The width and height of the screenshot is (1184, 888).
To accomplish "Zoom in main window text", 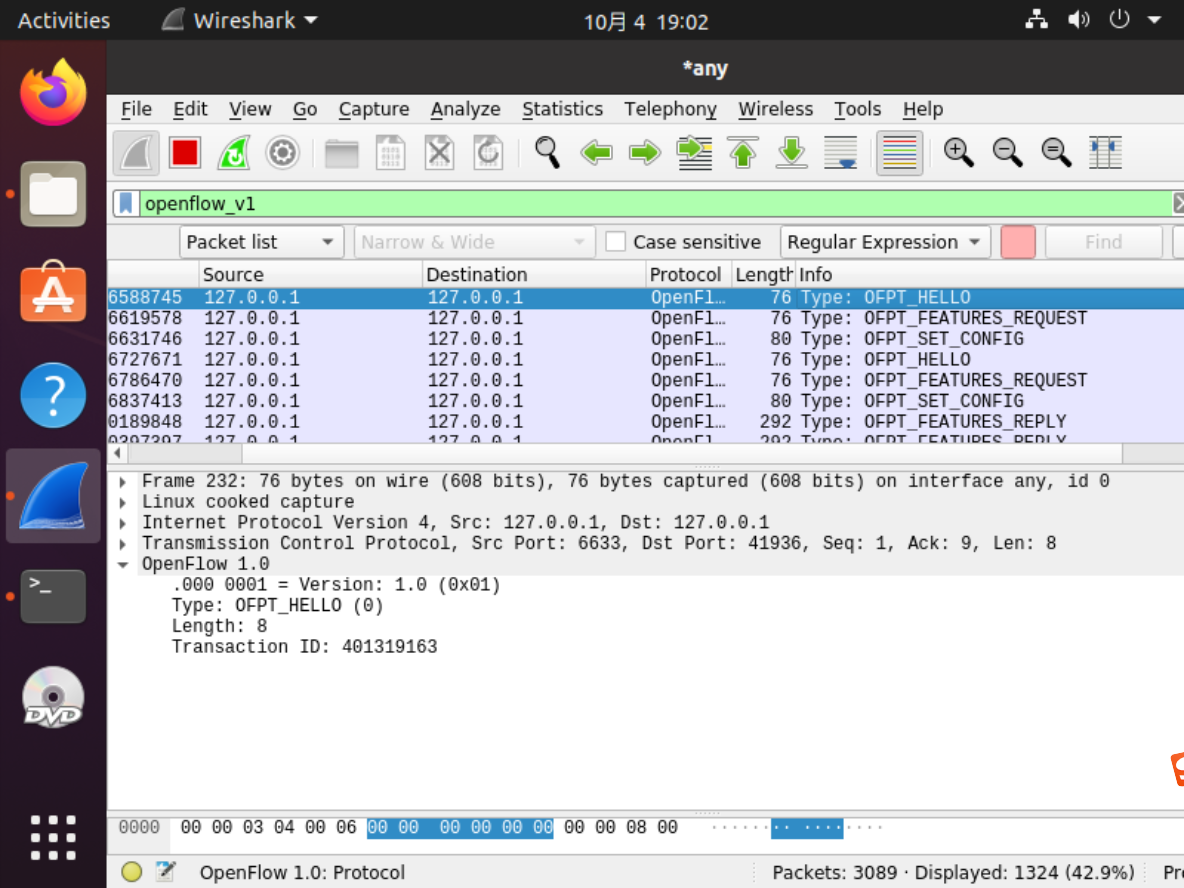I will tap(958, 153).
